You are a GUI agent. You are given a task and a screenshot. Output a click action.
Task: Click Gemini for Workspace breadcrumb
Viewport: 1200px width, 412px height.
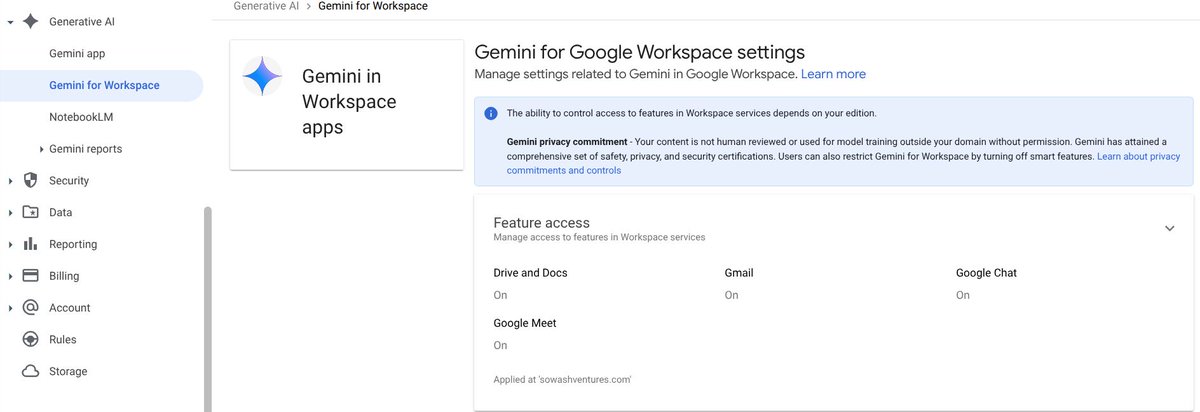click(x=373, y=6)
